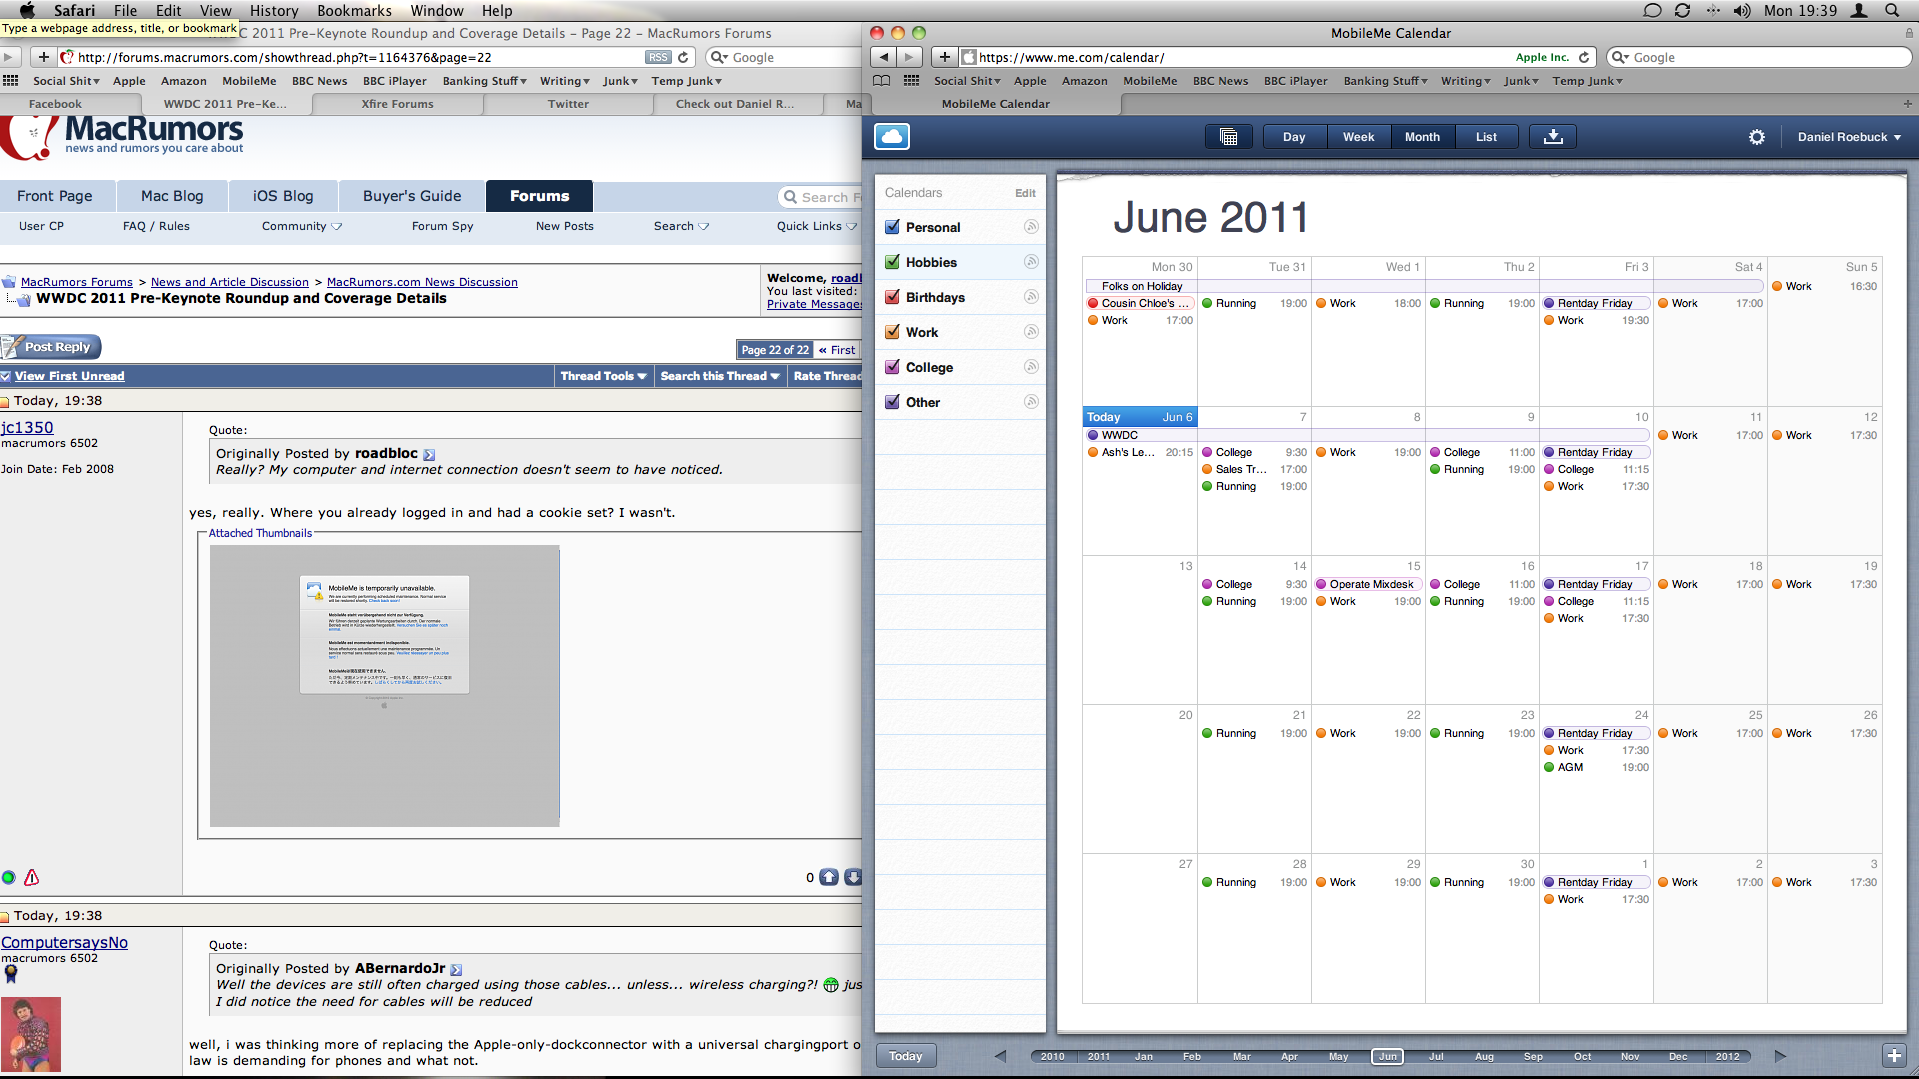The image size is (1919, 1079).
Task: Go back in the MobileMe Calendar window
Action: [x=883, y=57]
